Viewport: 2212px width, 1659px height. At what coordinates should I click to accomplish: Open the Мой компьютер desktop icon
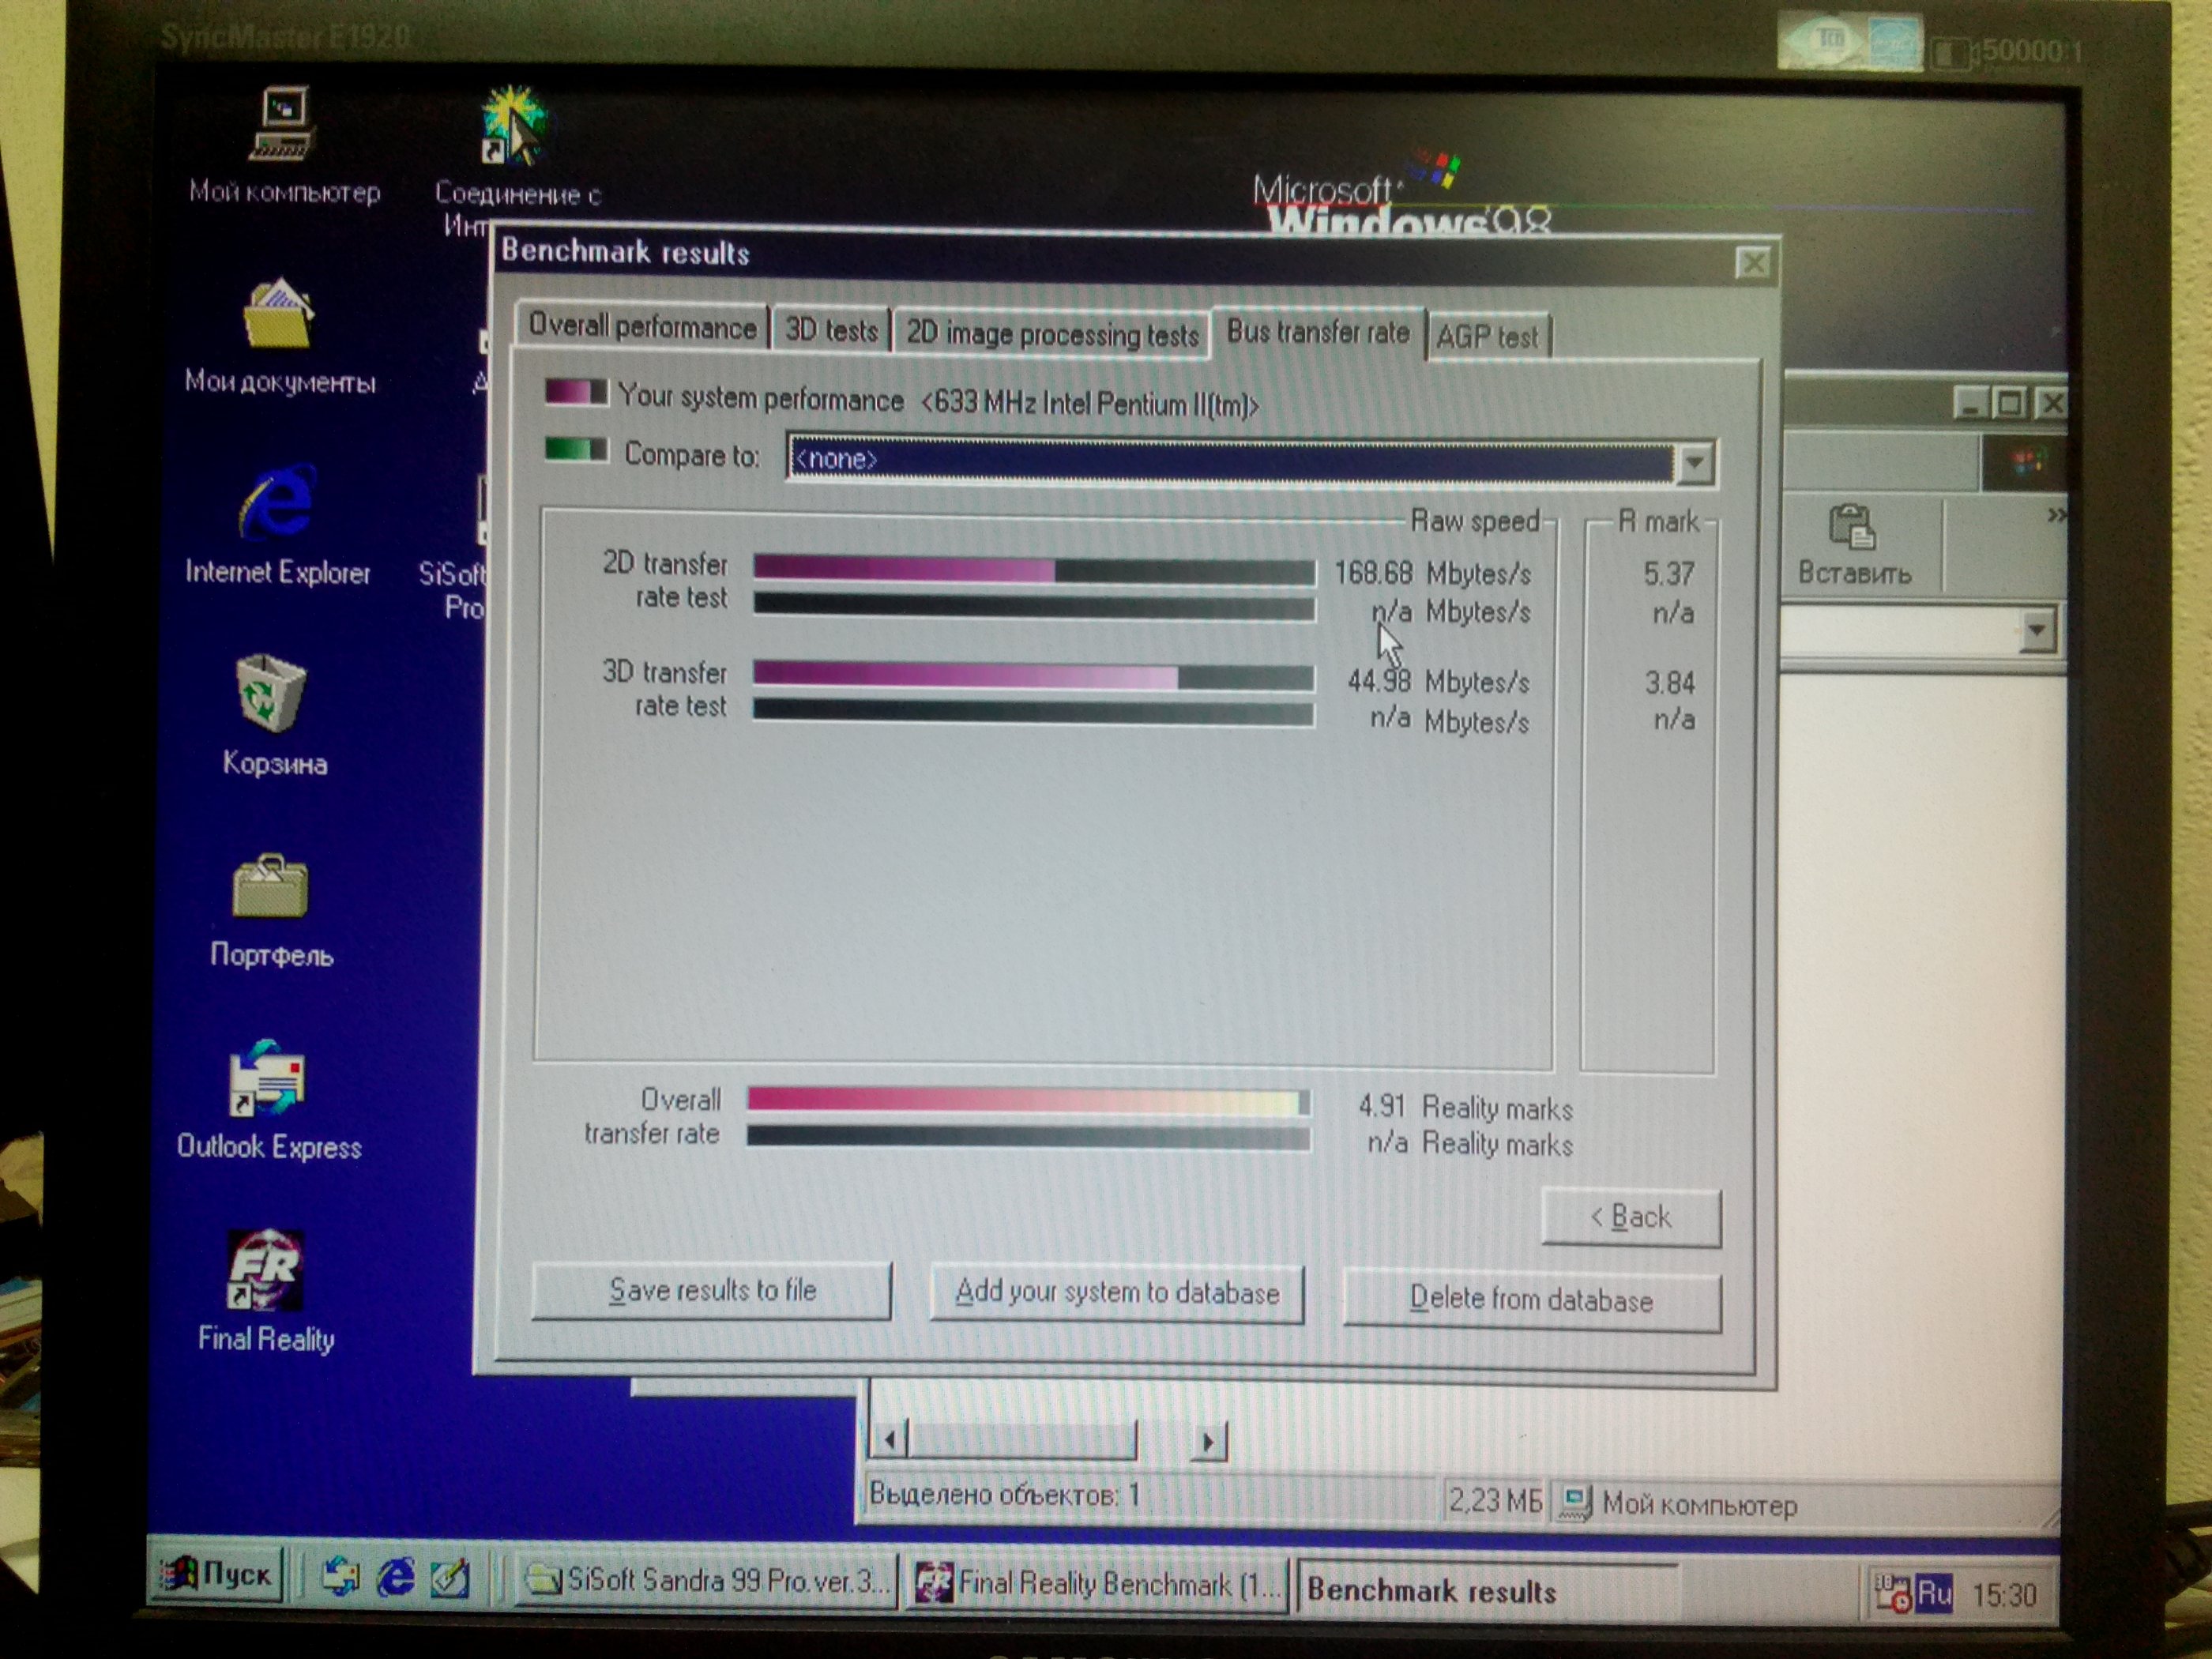(283, 125)
